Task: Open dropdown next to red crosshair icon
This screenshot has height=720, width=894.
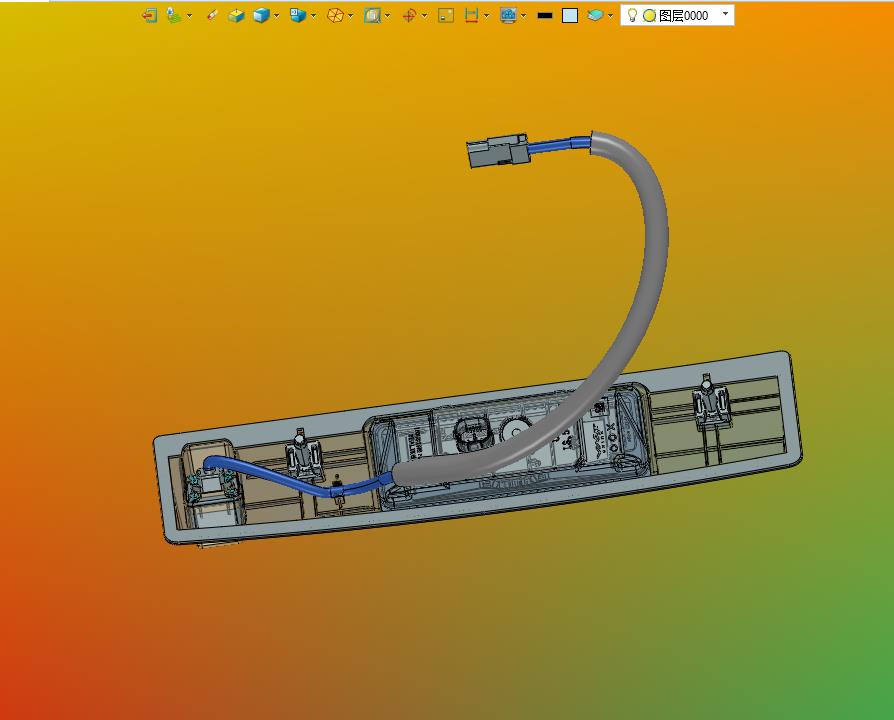Action: (424, 16)
